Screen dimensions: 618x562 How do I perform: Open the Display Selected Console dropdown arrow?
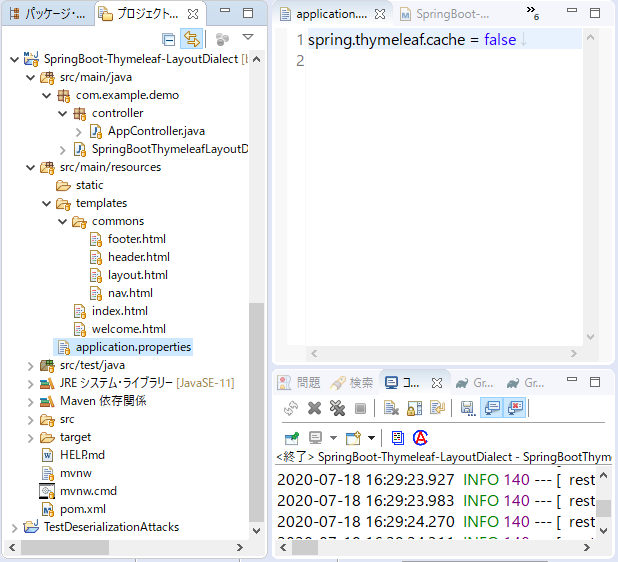tap(333, 438)
